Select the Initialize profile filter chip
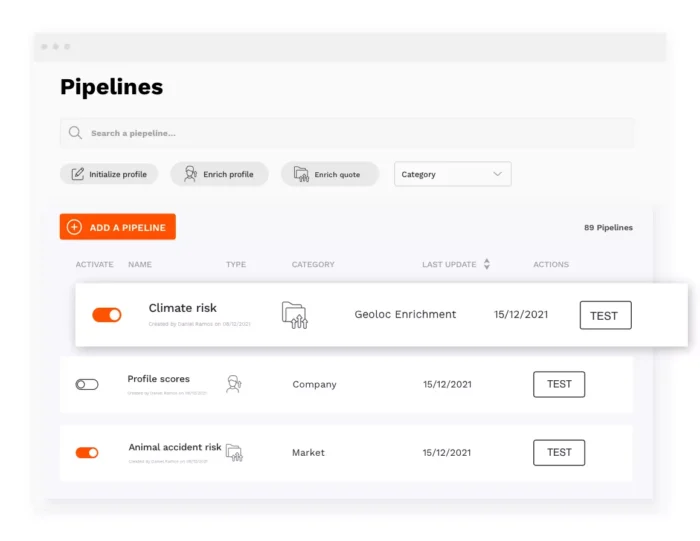Image resolution: width=700 pixels, height=541 pixels. [x=109, y=174]
